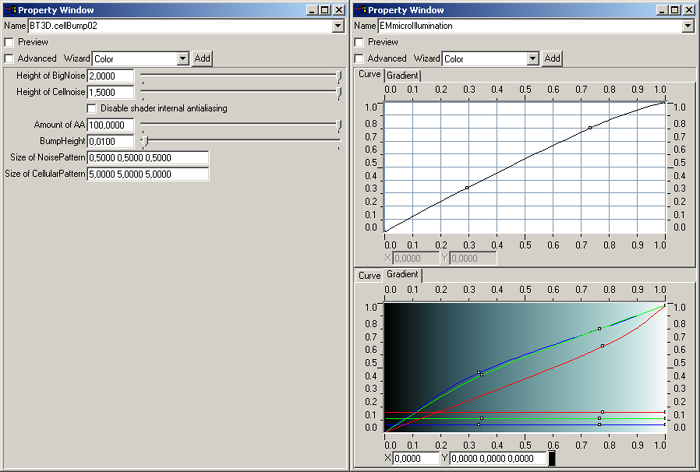Close the BT3D.cellBump02 Property Window
The height and width of the screenshot is (472, 700).
point(339,8)
